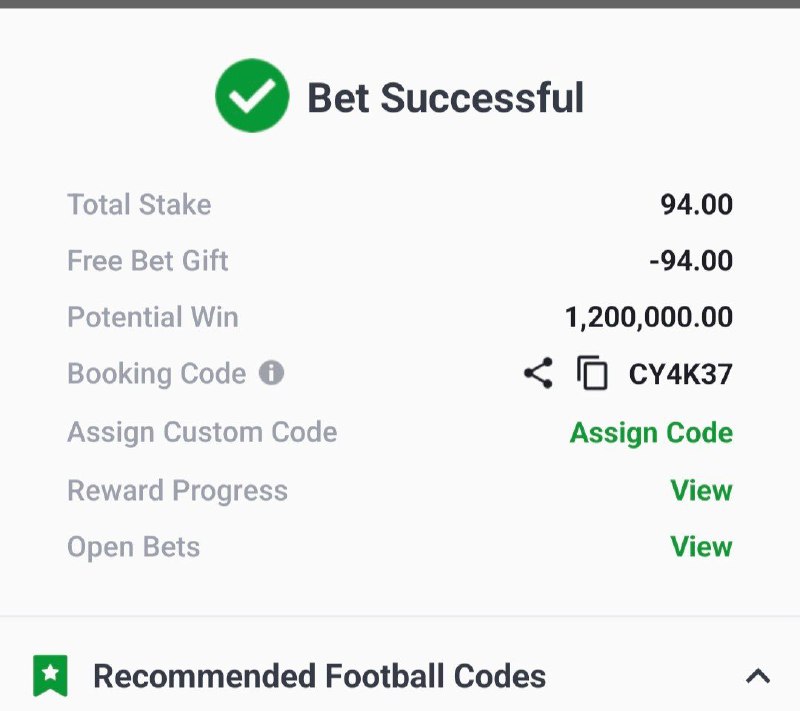Click the Booking Code label
Screen dimensions: 800x711
pos(156,374)
